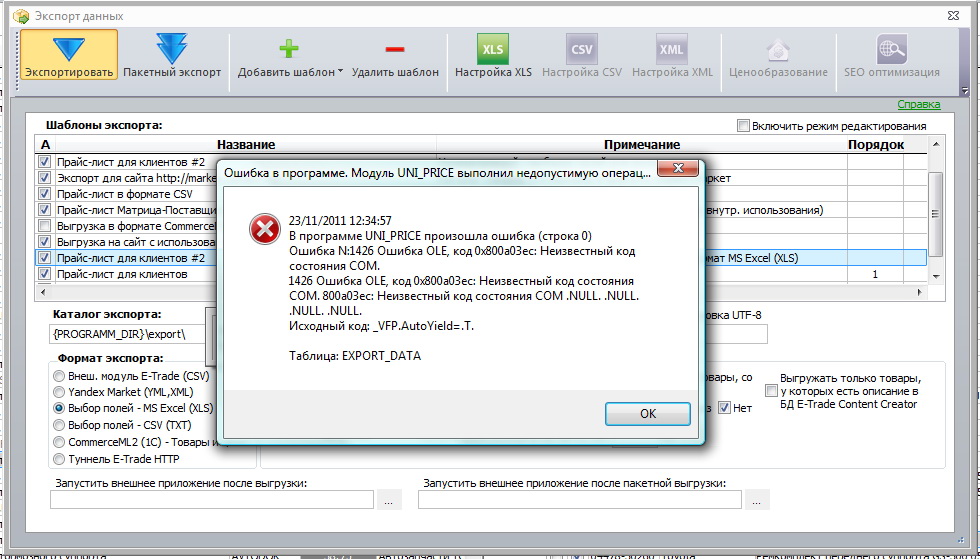Sort templates by Примечание column
Image resolution: width=980 pixels, height=559 pixels.
coord(642,144)
